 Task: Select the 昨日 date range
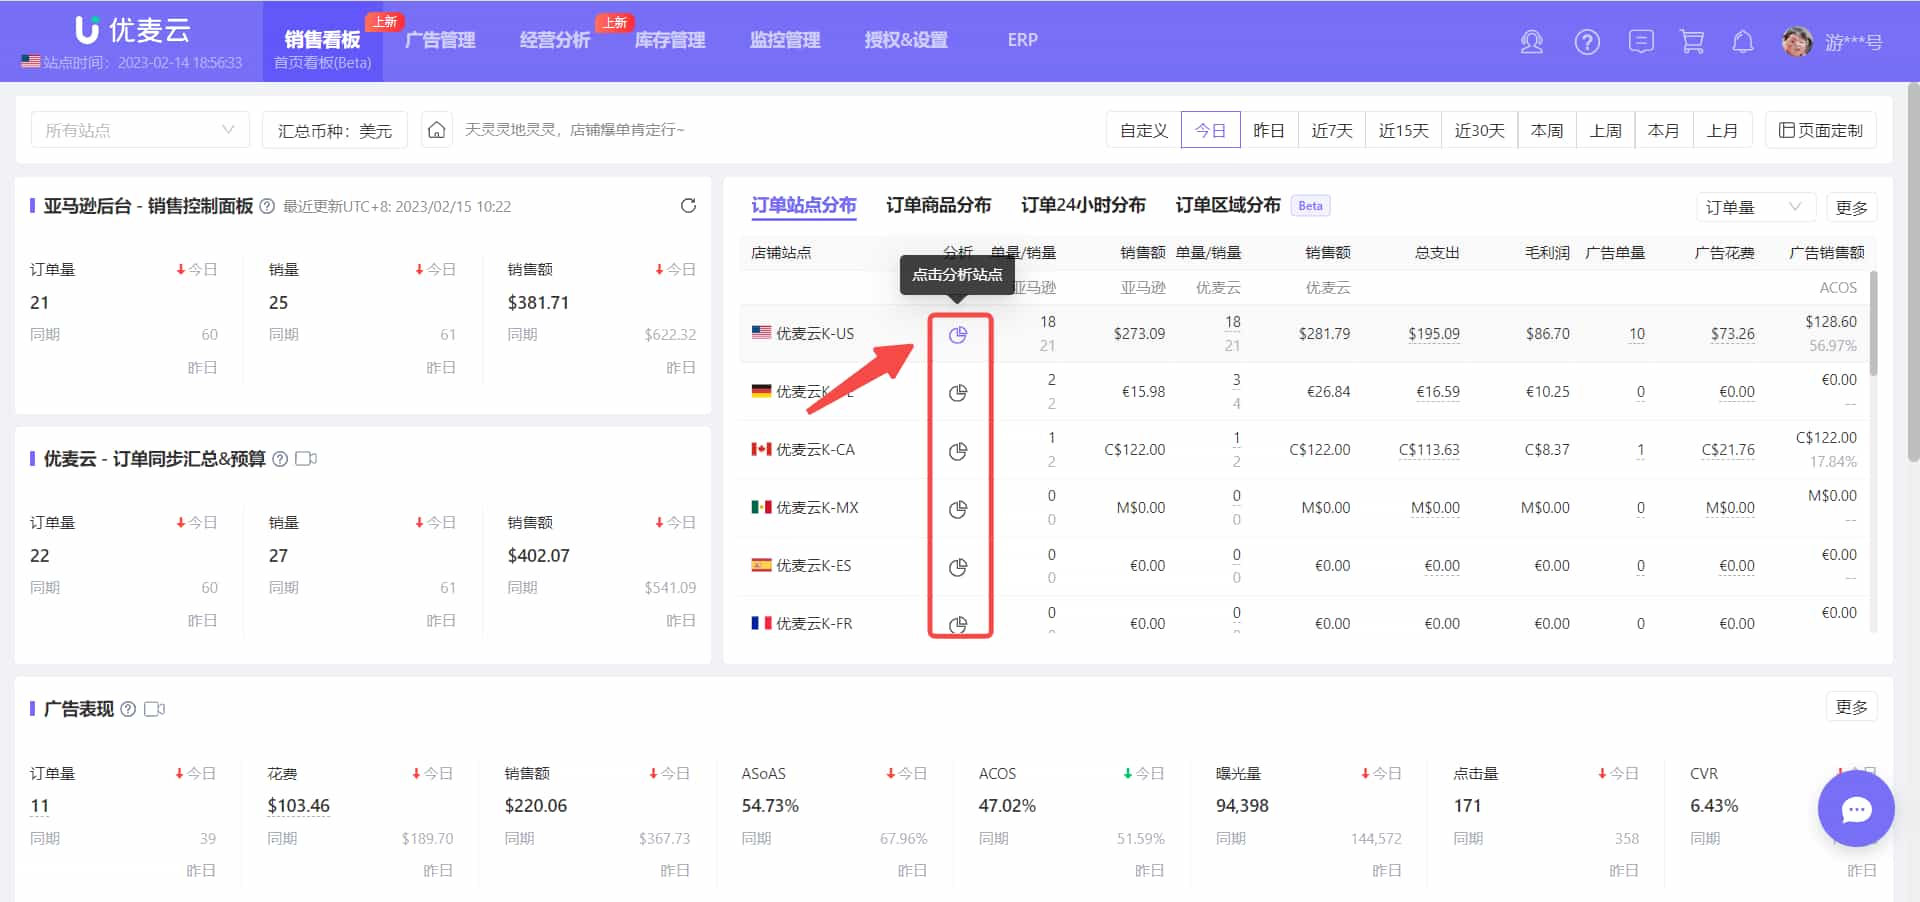point(1269,130)
